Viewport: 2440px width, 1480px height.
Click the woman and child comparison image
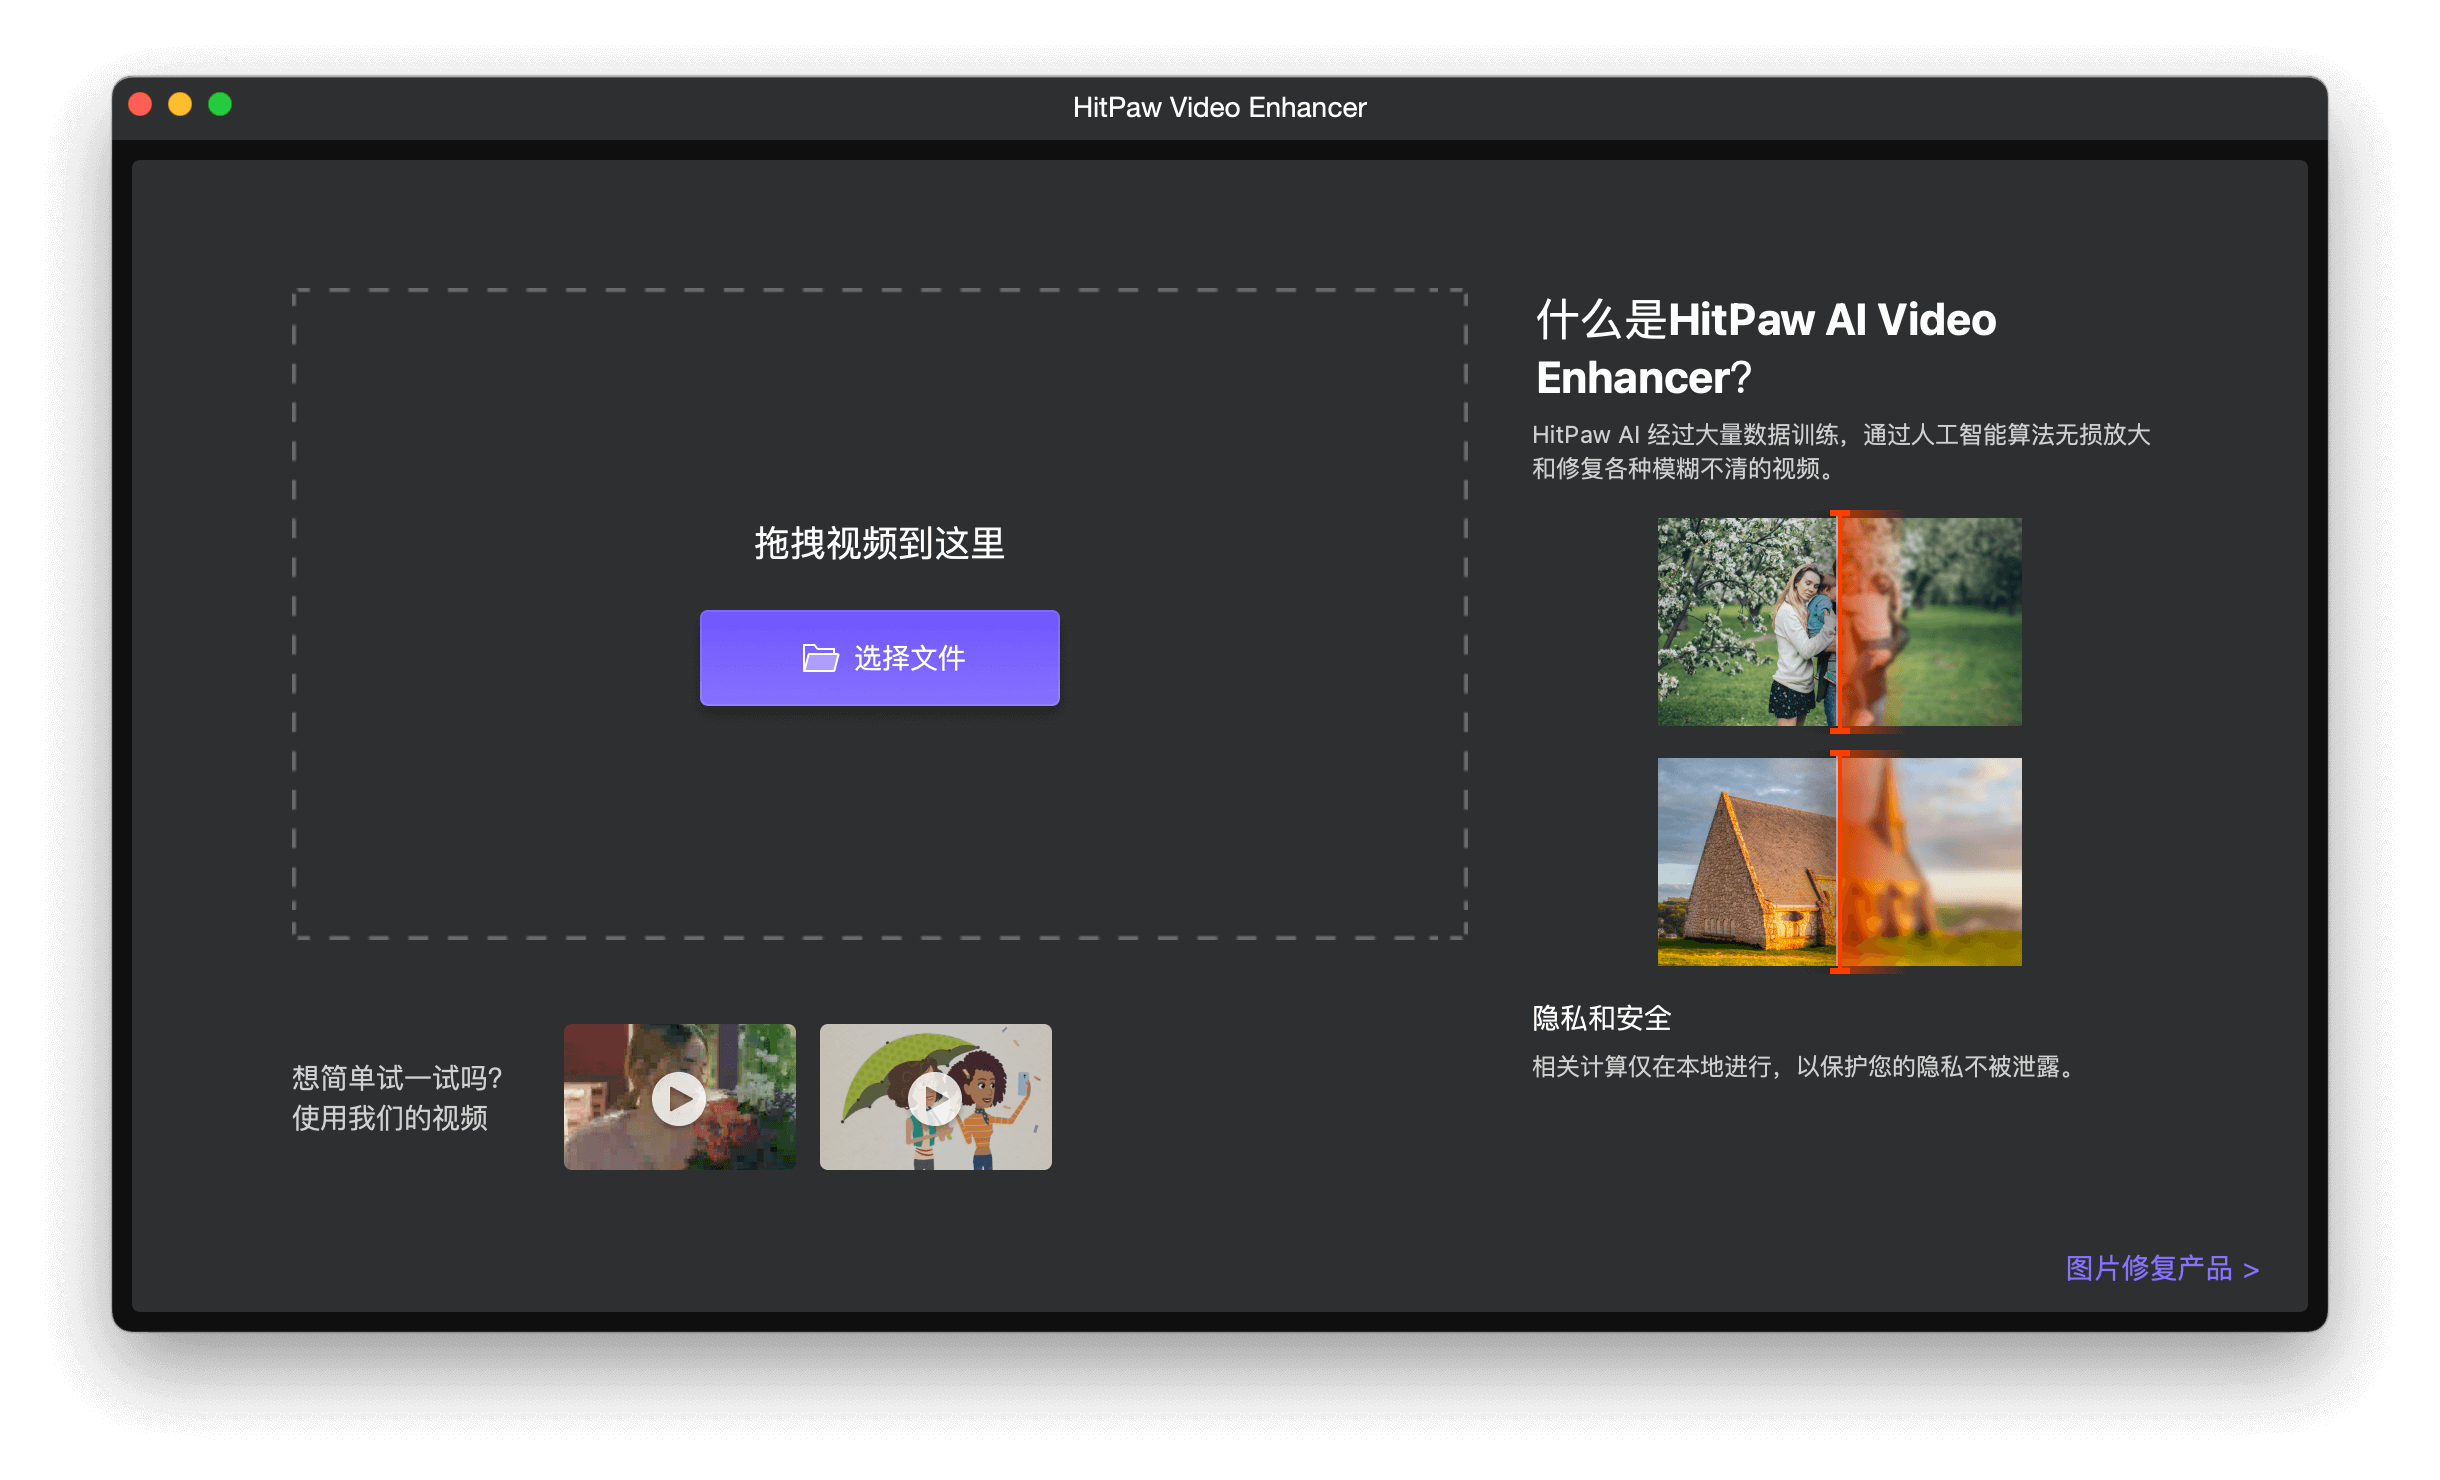(x=1839, y=621)
